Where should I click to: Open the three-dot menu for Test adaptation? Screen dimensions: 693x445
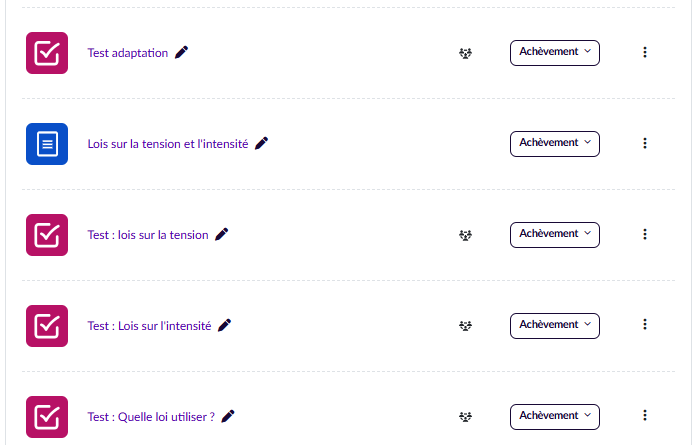pos(645,52)
